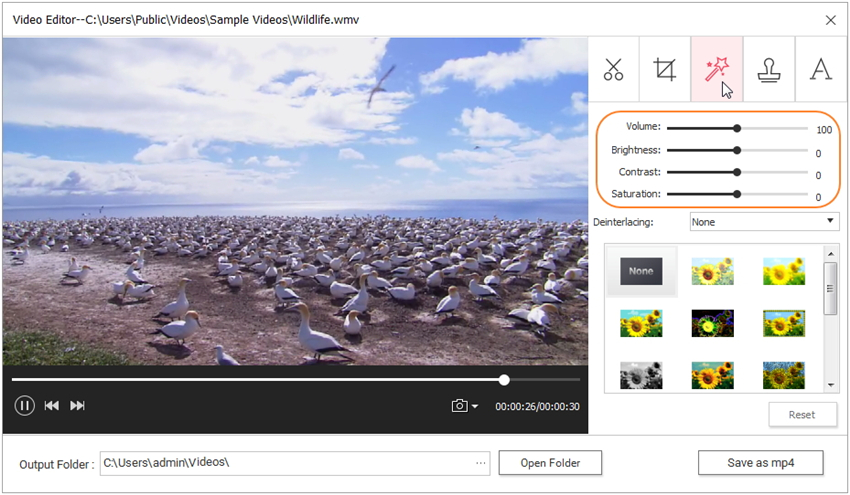Open the Subtitle text tool
850x495 pixels.
[820, 69]
